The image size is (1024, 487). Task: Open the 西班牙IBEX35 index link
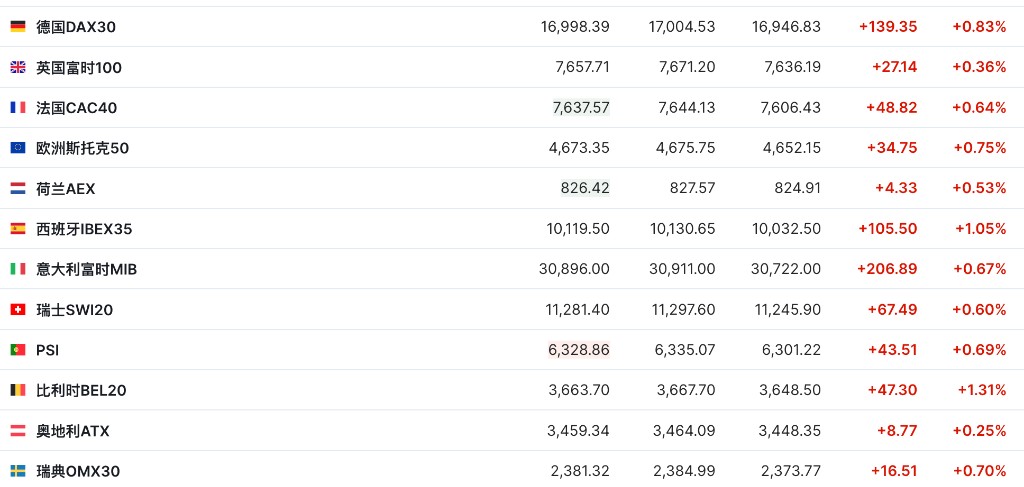tap(84, 229)
